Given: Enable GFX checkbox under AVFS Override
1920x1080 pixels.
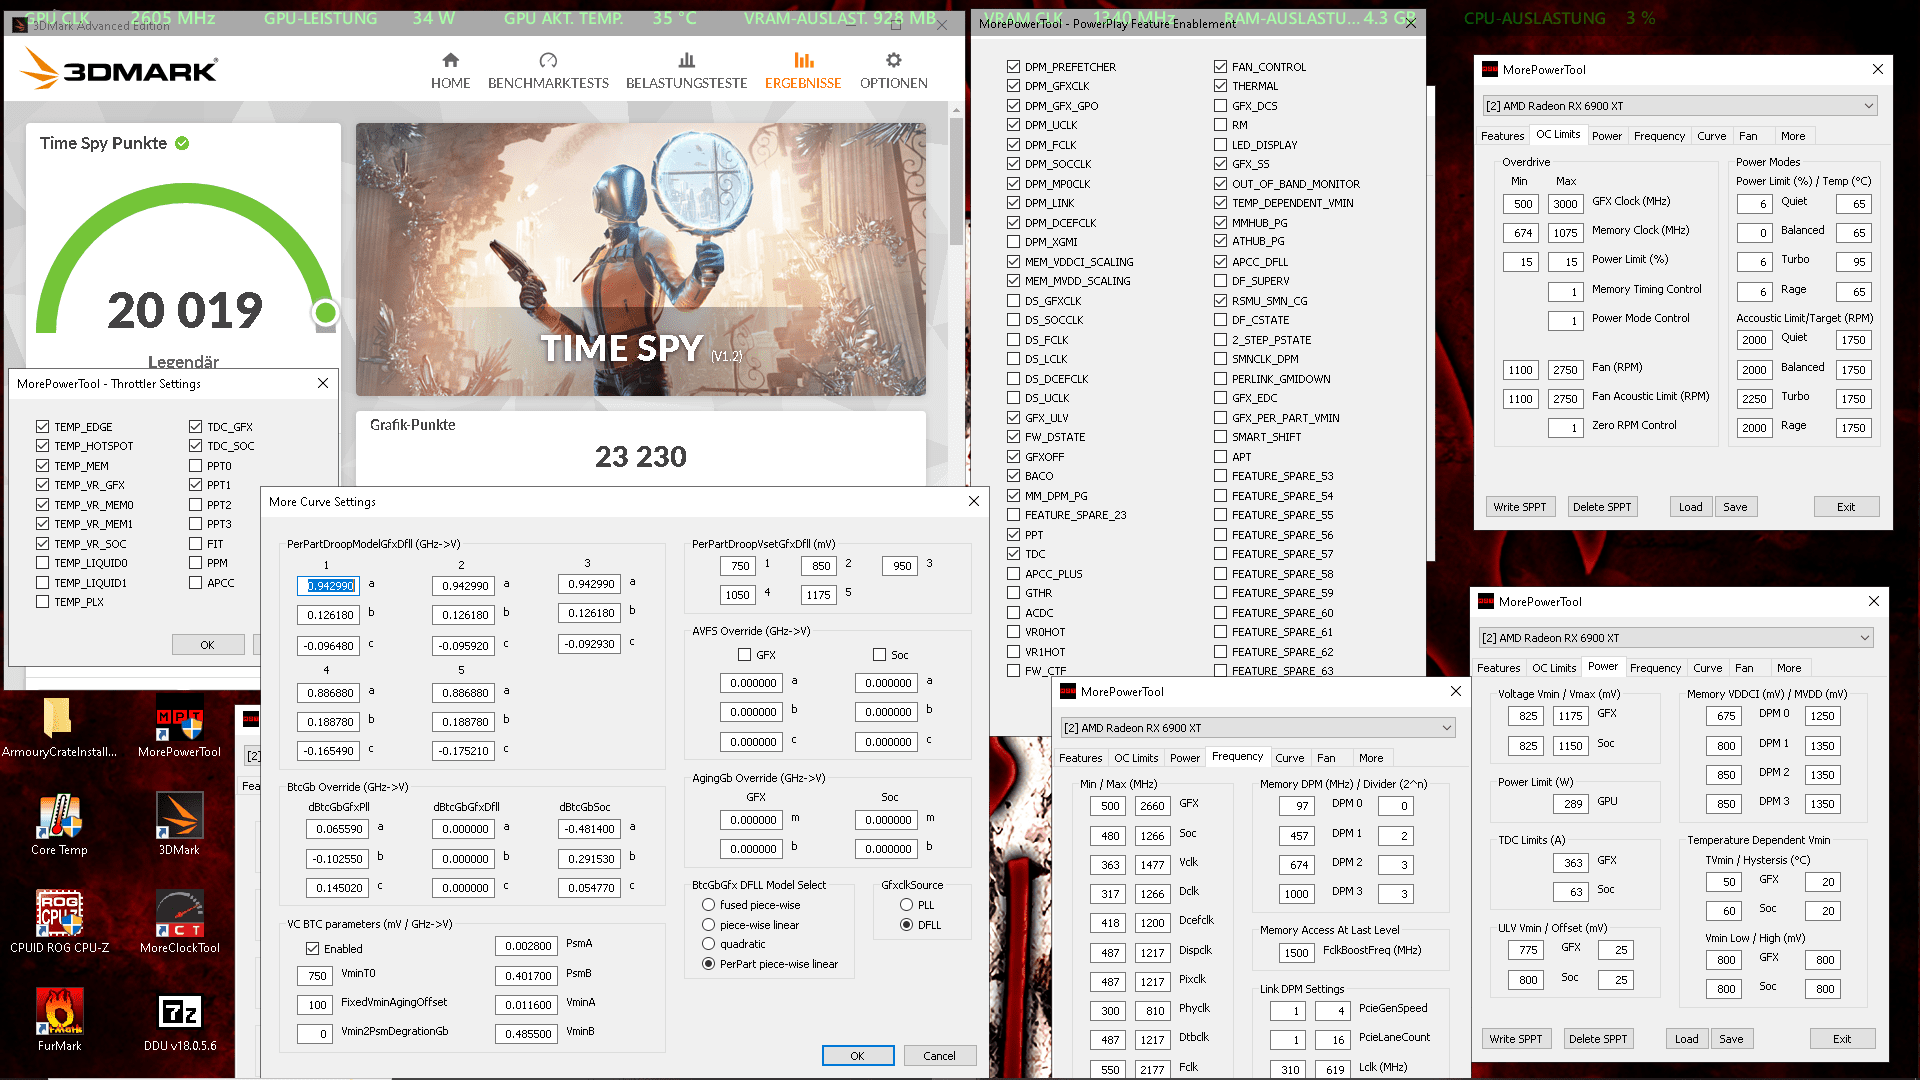Looking at the screenshot, I should 744,655.
